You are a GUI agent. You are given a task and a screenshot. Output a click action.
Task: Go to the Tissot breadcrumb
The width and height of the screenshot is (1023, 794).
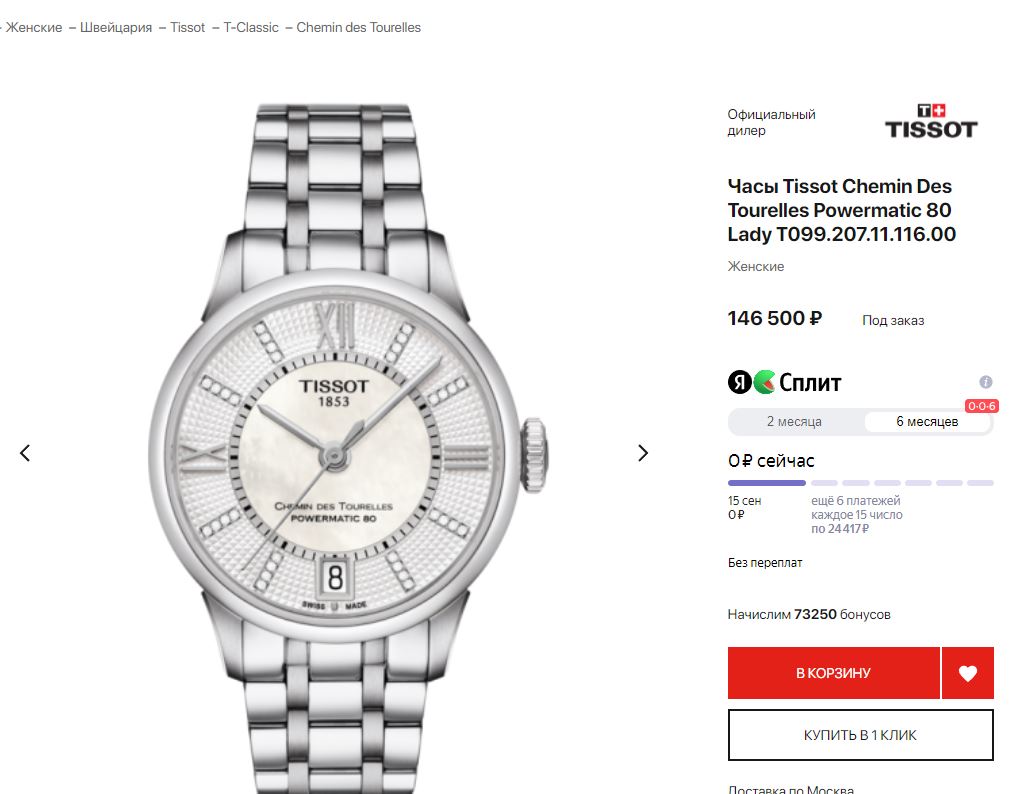187,27
